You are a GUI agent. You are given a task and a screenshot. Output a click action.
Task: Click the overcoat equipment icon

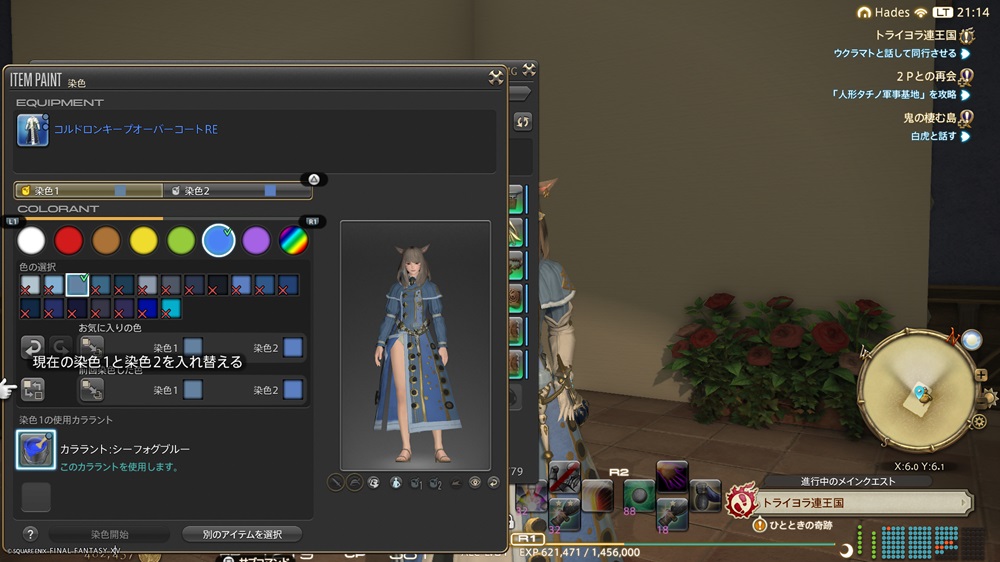(x=33, y=130)
